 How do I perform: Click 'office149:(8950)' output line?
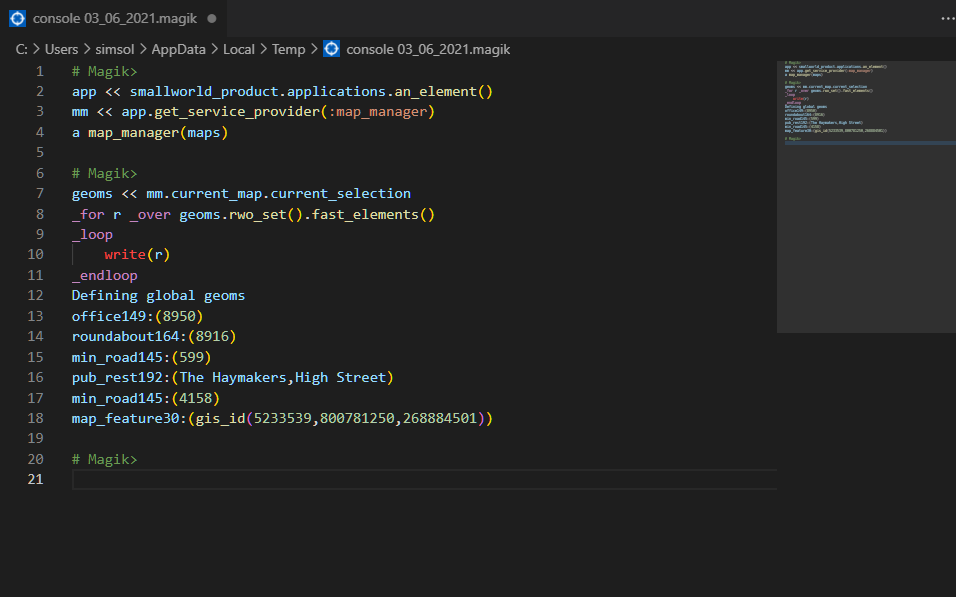(x=137, y=316)
